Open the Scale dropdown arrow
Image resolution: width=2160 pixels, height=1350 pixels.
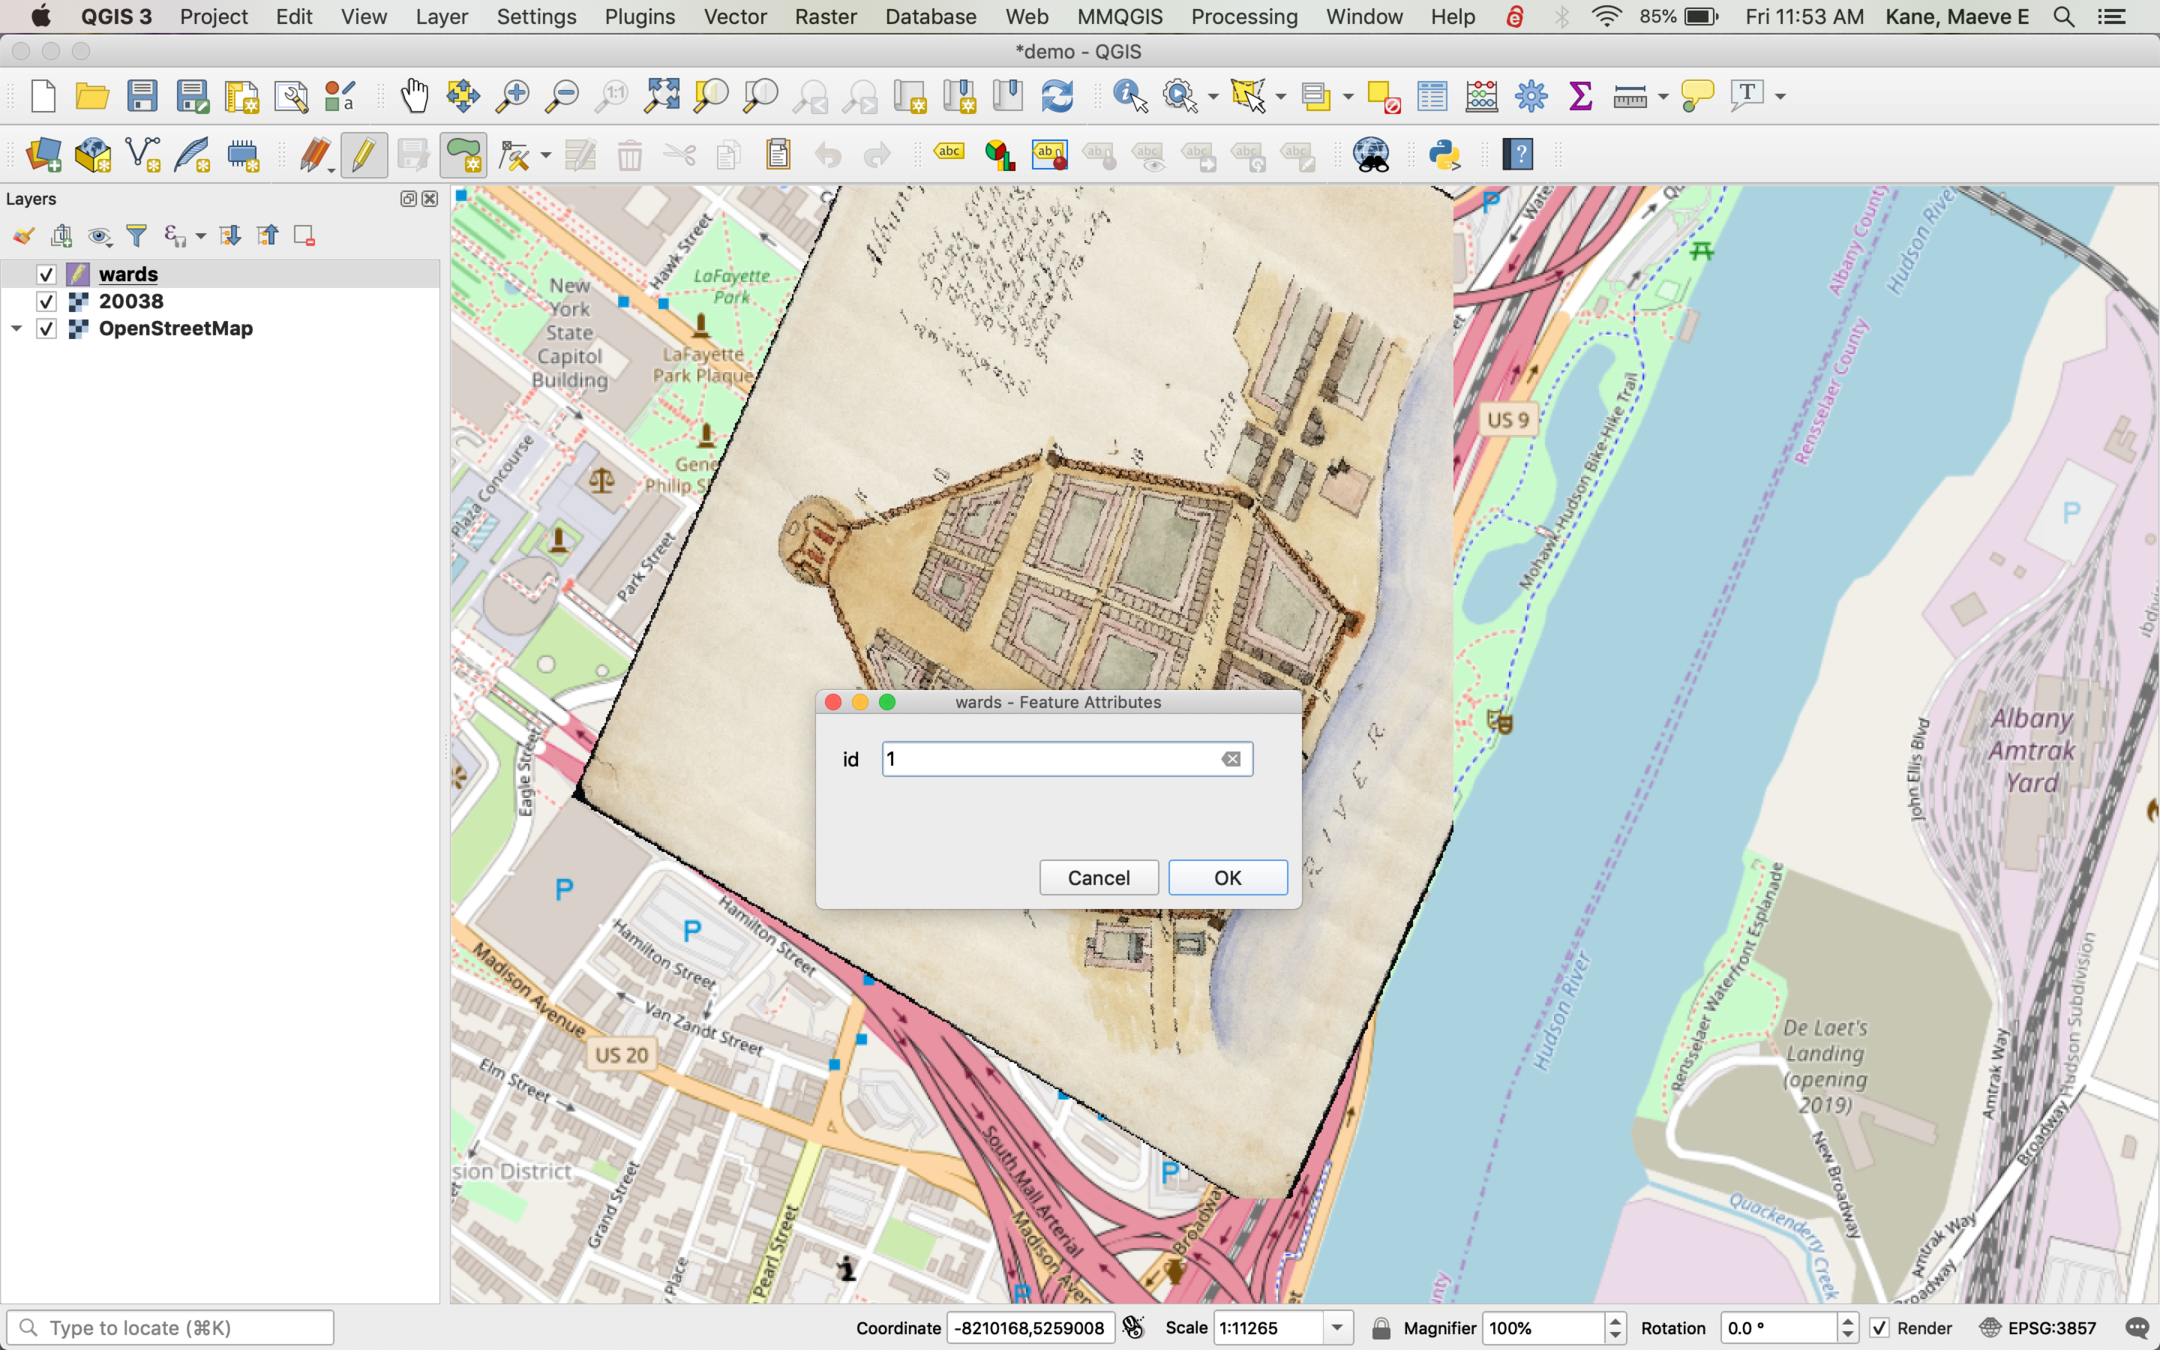click(x=1336, y=1328)
